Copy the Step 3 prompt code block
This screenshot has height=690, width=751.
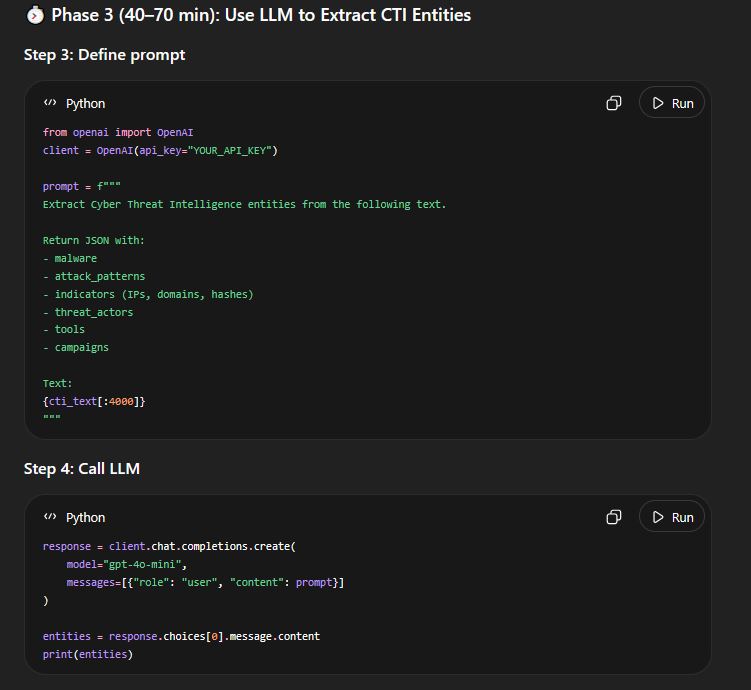(614, 103)
